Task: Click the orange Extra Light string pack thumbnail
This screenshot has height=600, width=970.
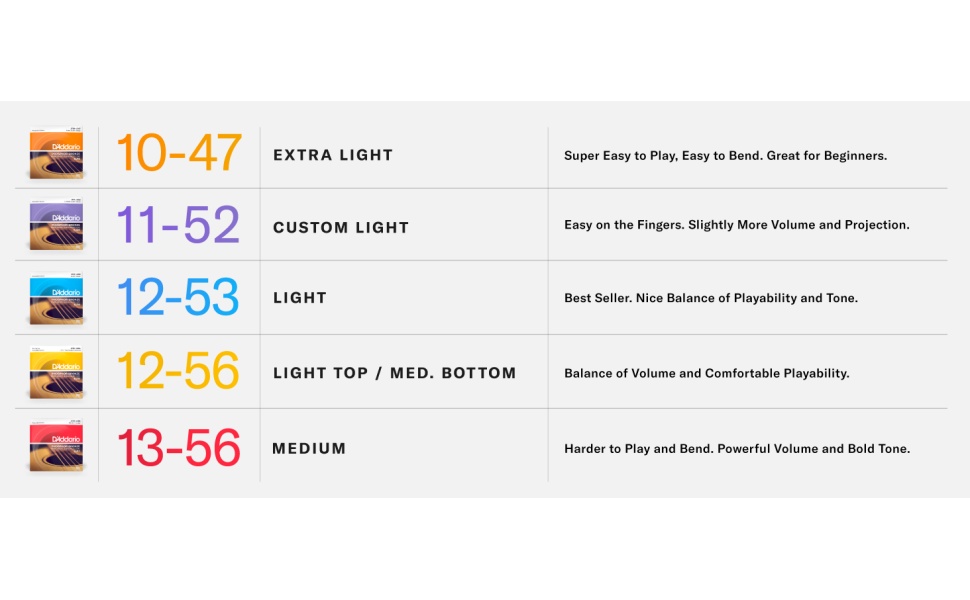Action: 56,154
